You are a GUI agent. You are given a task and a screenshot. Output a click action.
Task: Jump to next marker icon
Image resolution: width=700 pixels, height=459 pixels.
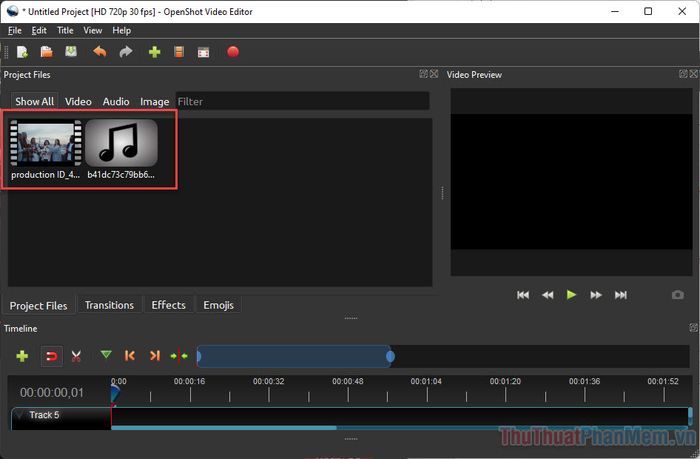(154, 356)
